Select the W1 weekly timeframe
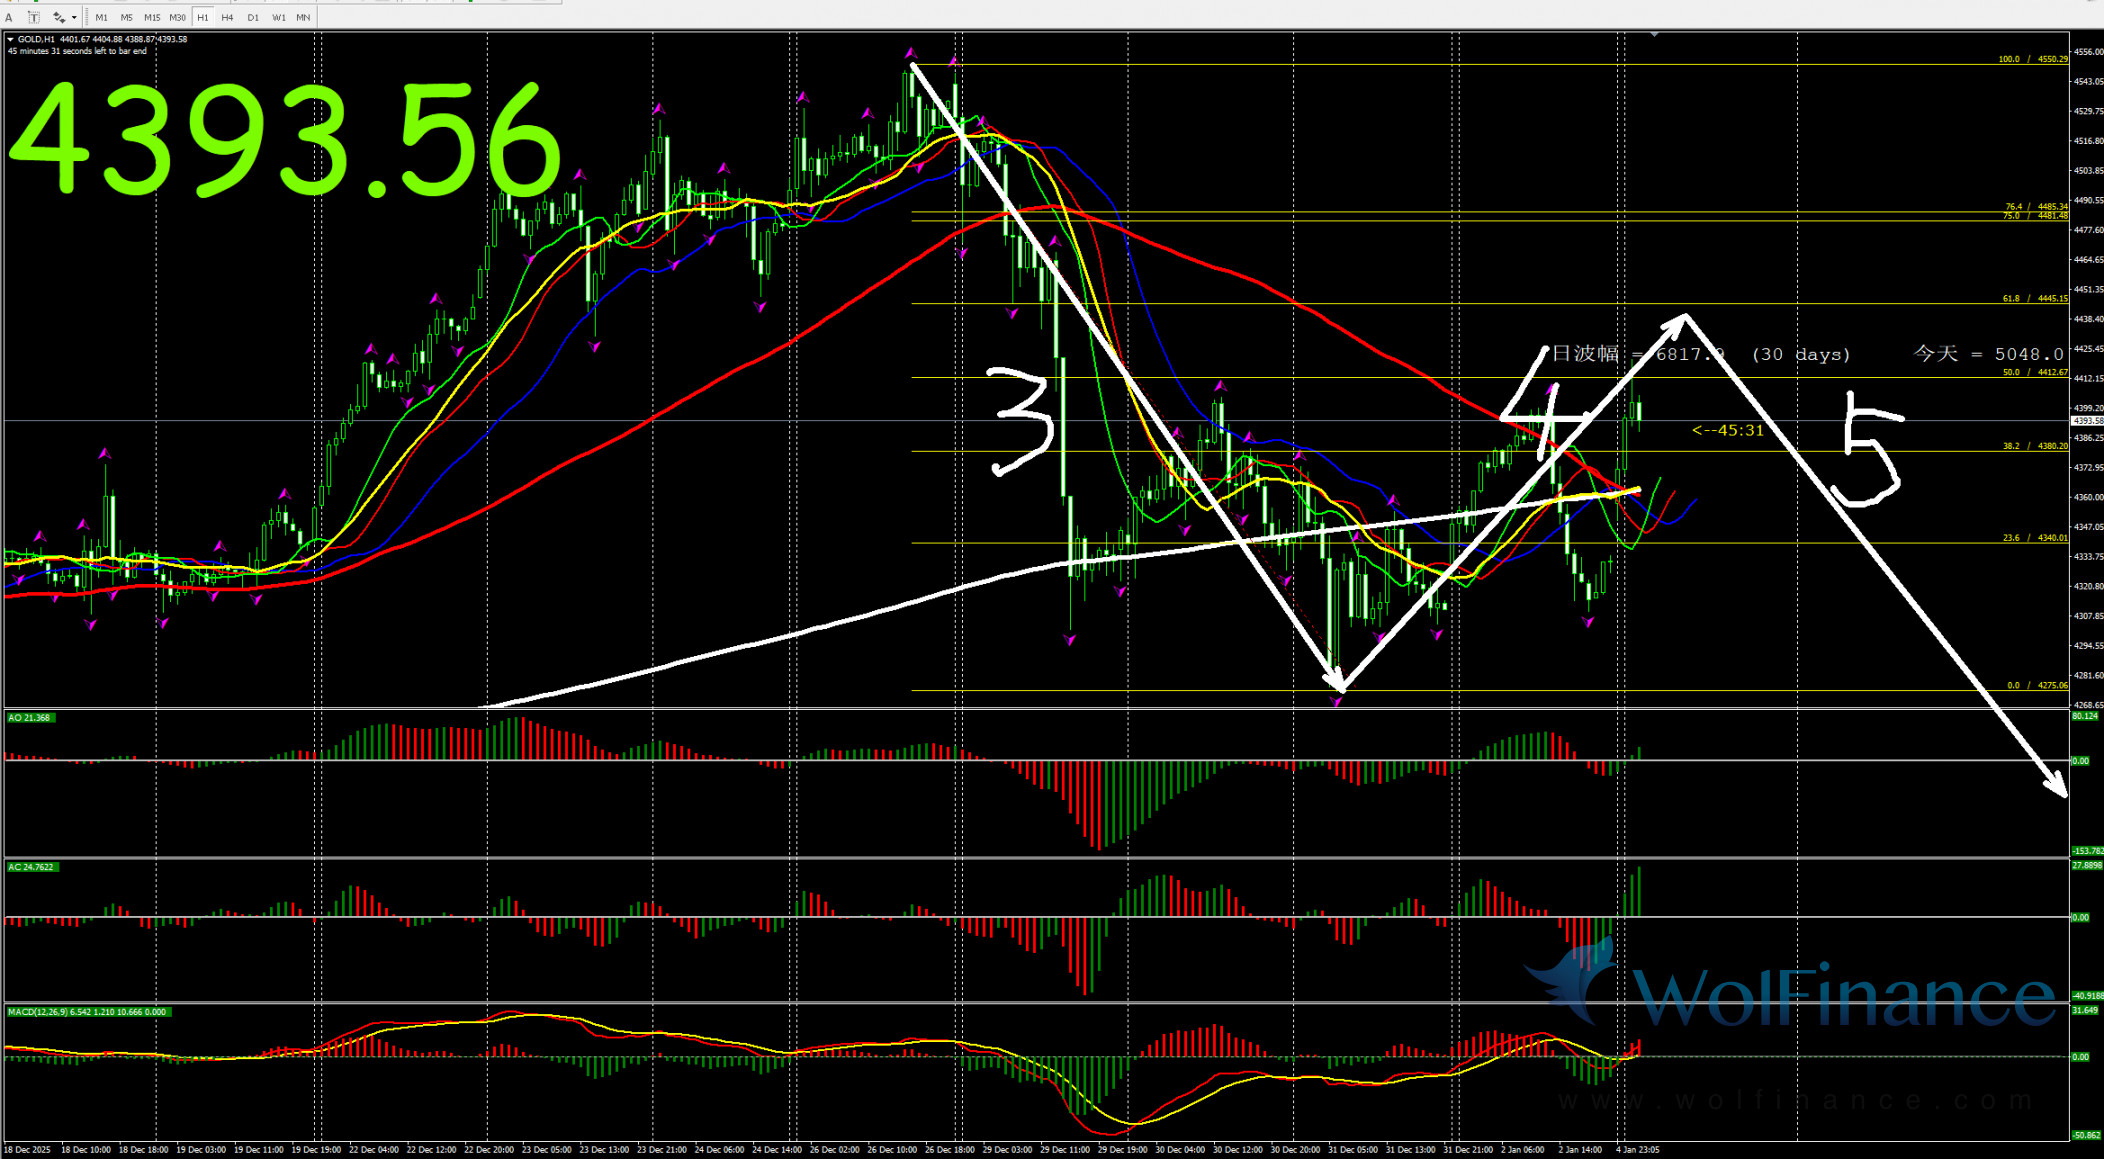This screenshot has width=2104, height=1159. [278, 17]
